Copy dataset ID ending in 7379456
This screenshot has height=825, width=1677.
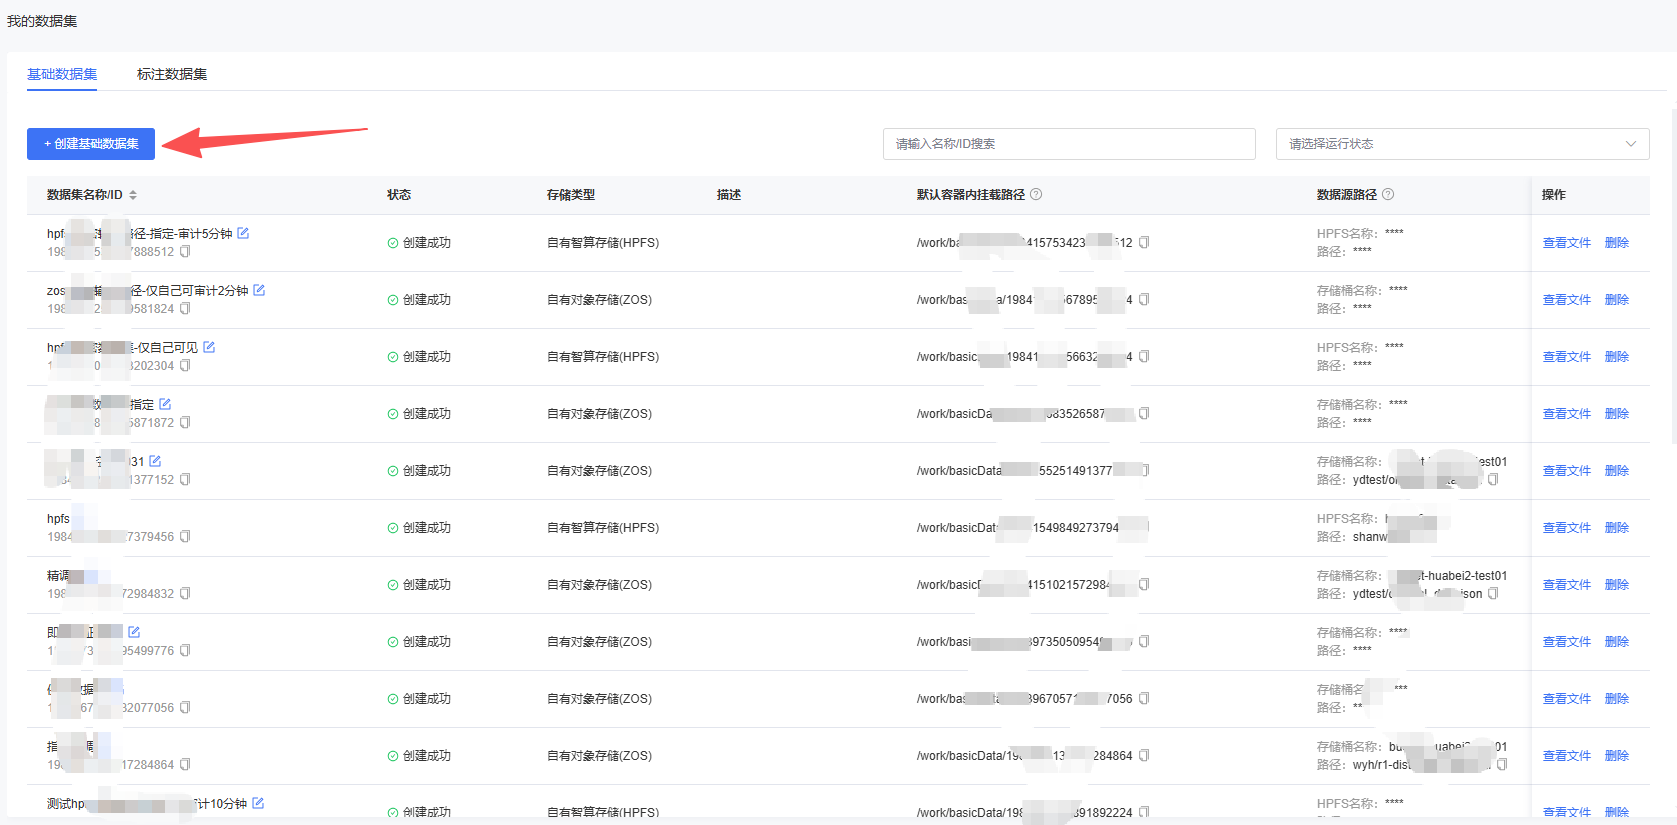(185, 537)
